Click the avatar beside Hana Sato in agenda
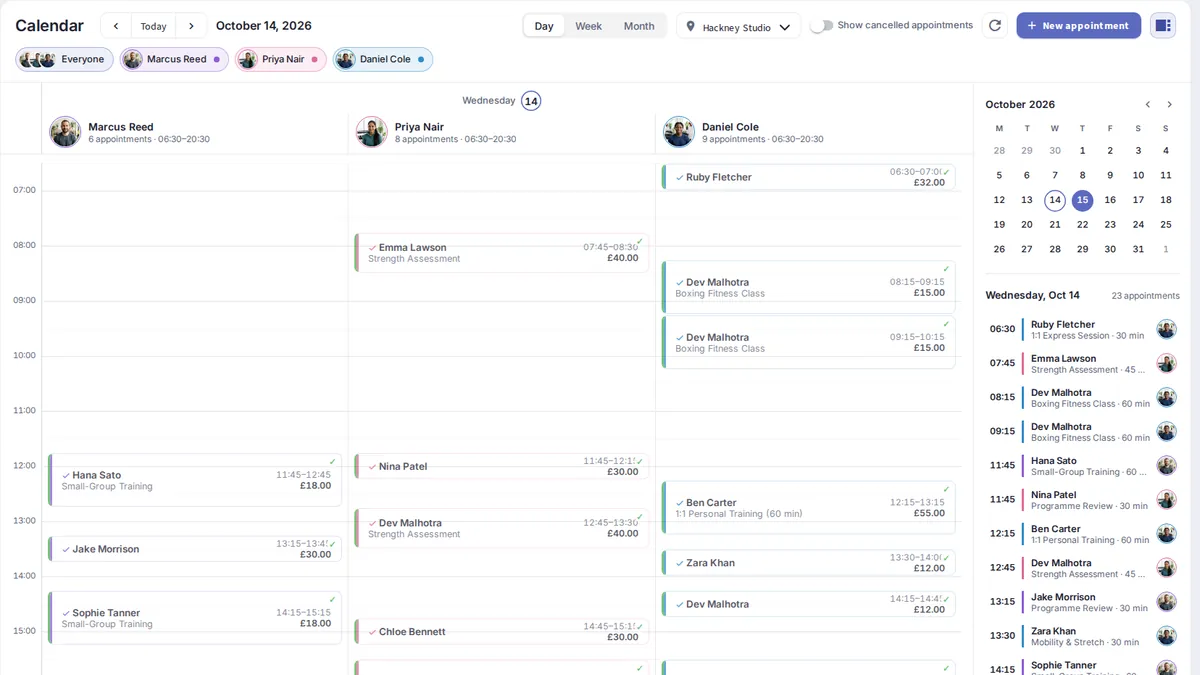1200x675 pixels. [x=1167, y=465]
